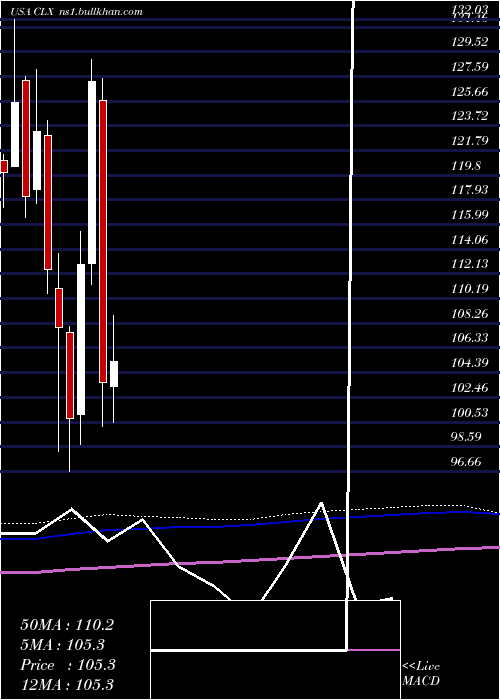Click the '5MA : 105.3' readout
The height and width of the screenshot is (700, 500).
(x=62, y=645)
